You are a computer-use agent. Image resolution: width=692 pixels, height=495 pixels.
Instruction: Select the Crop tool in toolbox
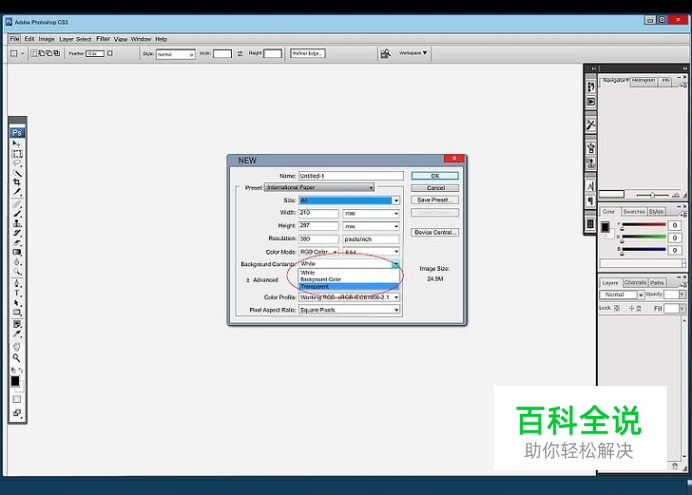coord(17,182)
